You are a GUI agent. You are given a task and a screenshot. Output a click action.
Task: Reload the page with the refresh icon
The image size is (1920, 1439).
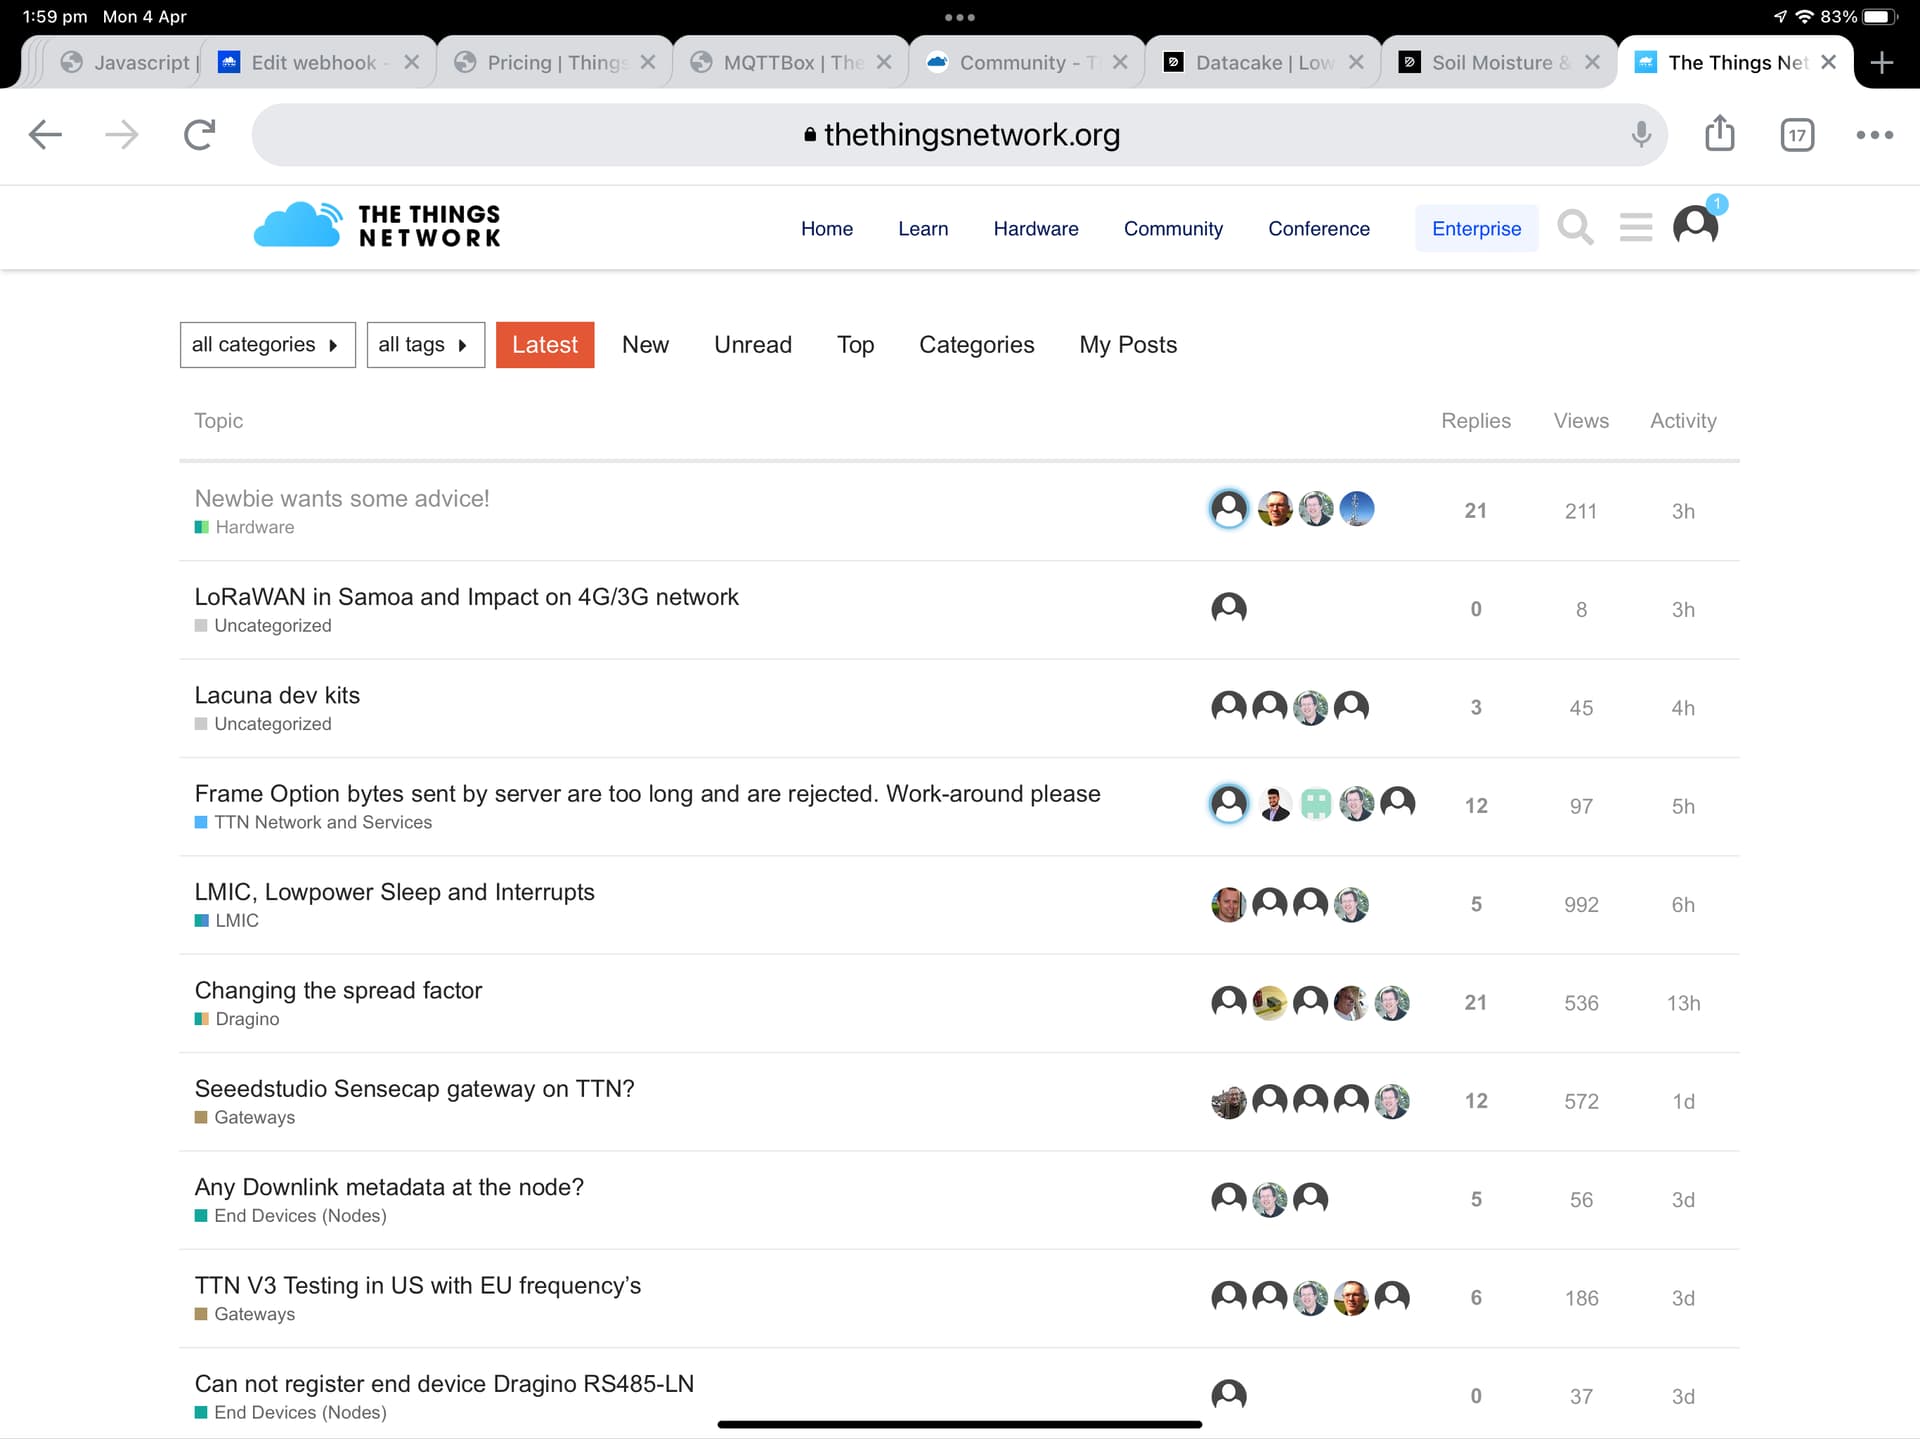[x=200, y=134]
